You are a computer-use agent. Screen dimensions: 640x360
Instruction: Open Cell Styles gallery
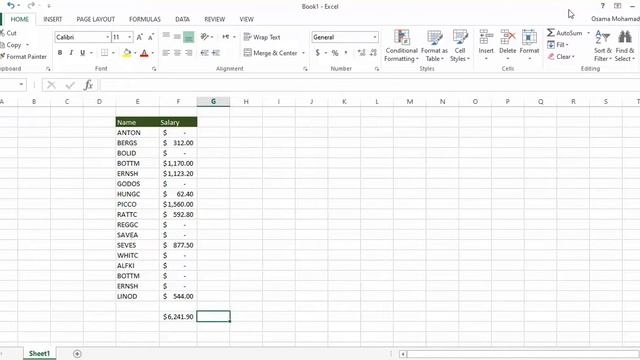coord(460,46)
